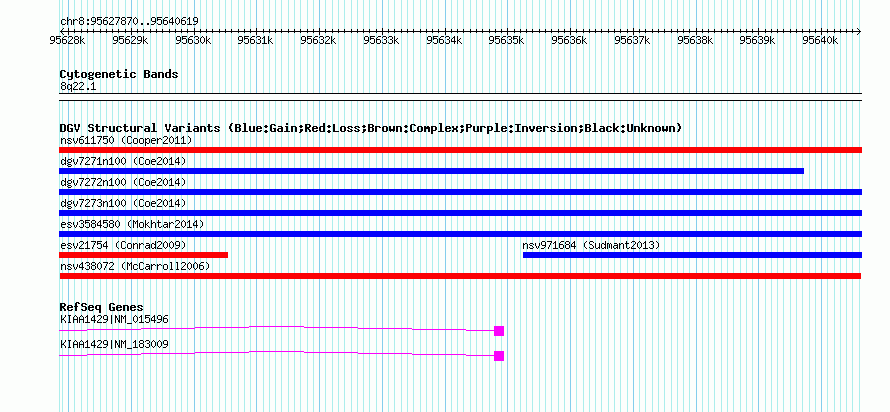
Task: Select the dgv7271n100 blue gain bar
Action: 431,171
